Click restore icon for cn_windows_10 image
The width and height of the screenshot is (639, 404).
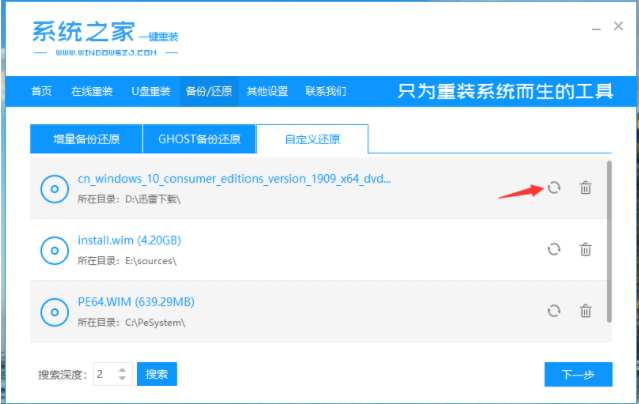(553, 188)
